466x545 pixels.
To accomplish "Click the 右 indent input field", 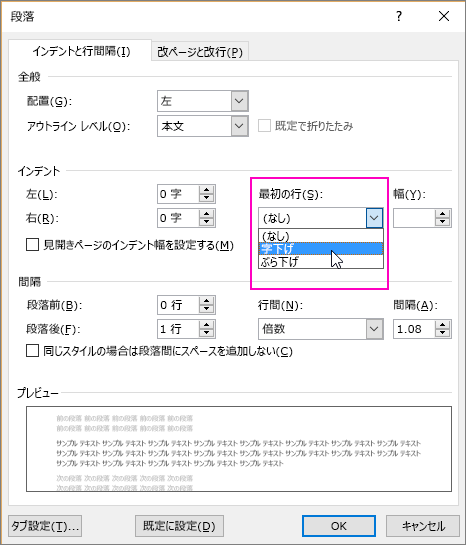I will [x=178, y=218].
